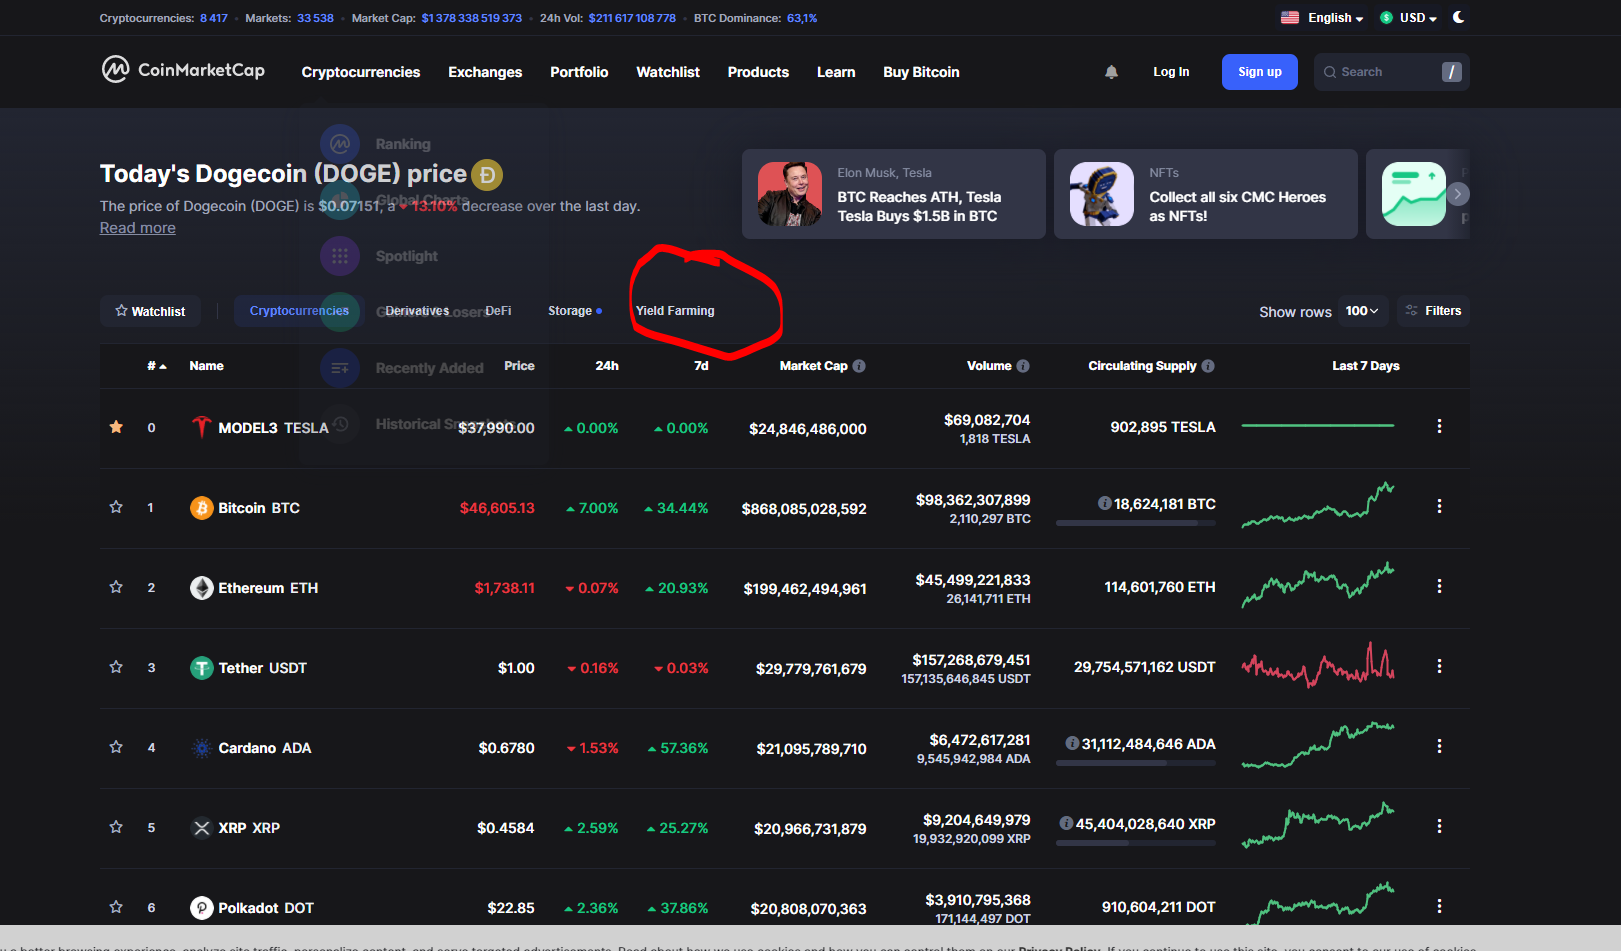Image resolution: width=1621 pixels, height=951 pixels.
Task: Select the Storage tab
Action: point(574,311)
